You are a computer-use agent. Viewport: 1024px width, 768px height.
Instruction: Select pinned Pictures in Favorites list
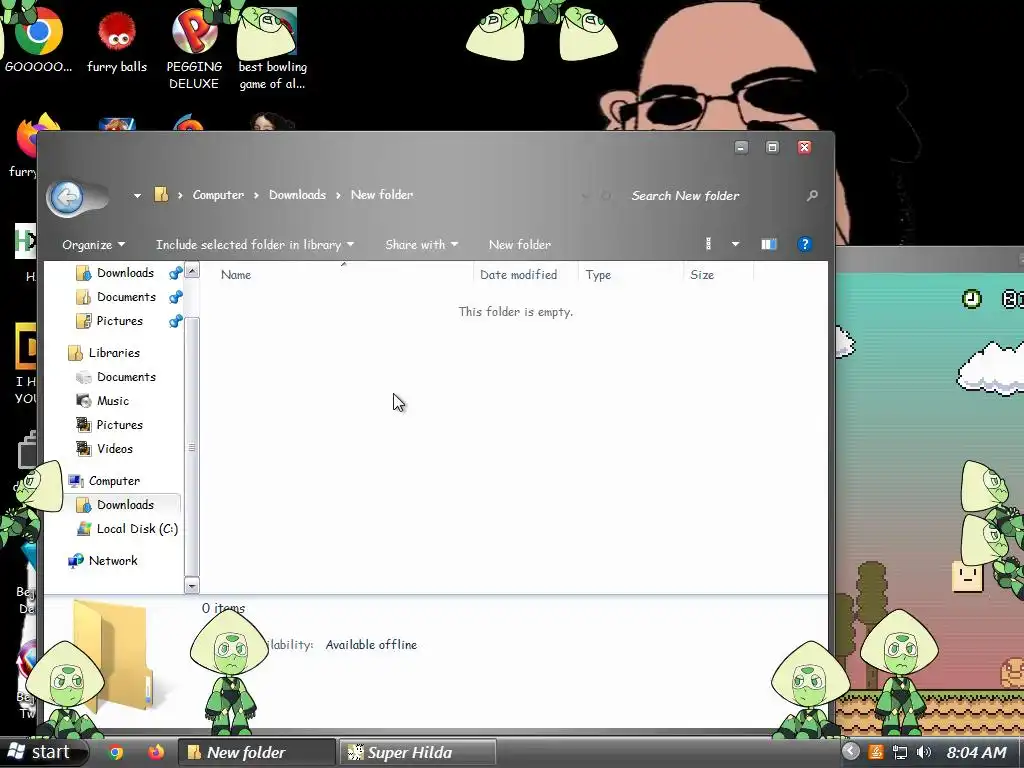[120, 321]
